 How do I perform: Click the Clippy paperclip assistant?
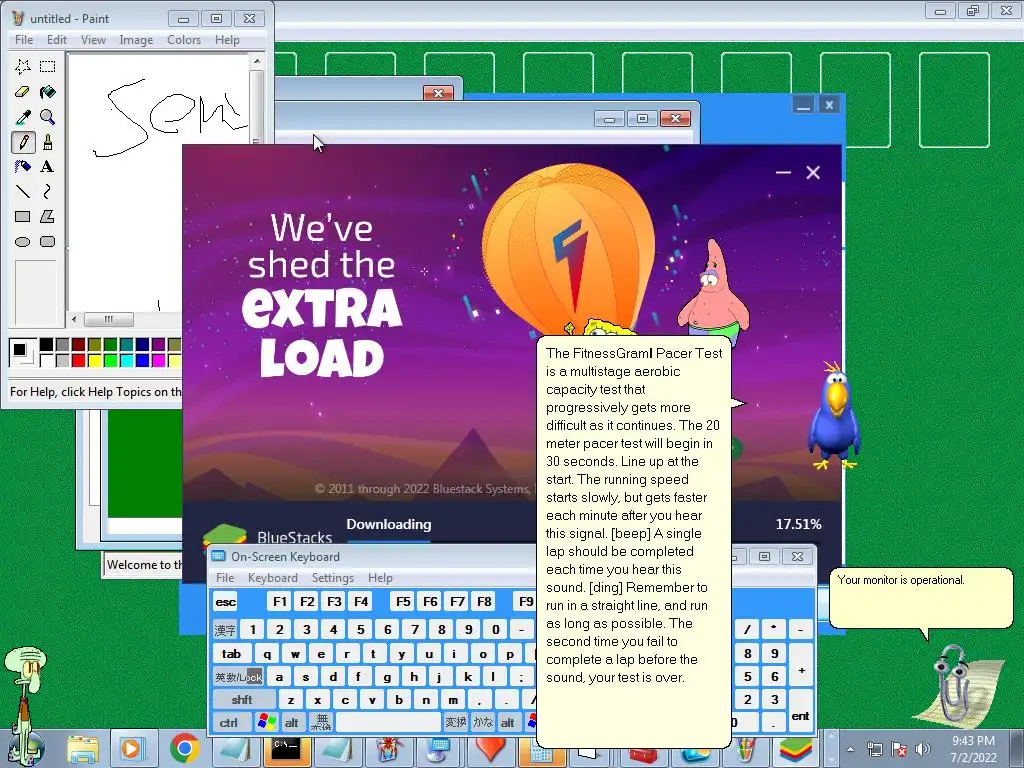click(952, 684)
